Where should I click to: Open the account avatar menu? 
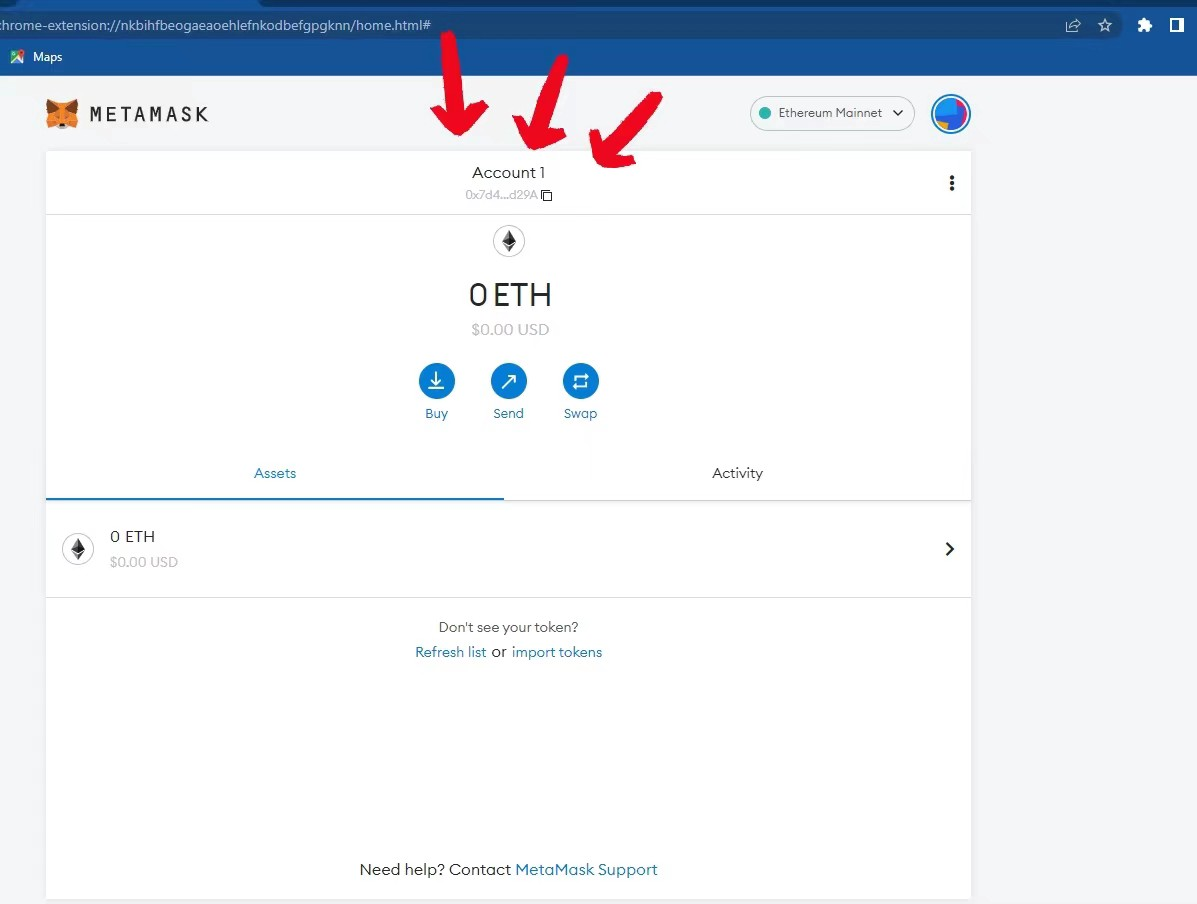click(950, 114)
